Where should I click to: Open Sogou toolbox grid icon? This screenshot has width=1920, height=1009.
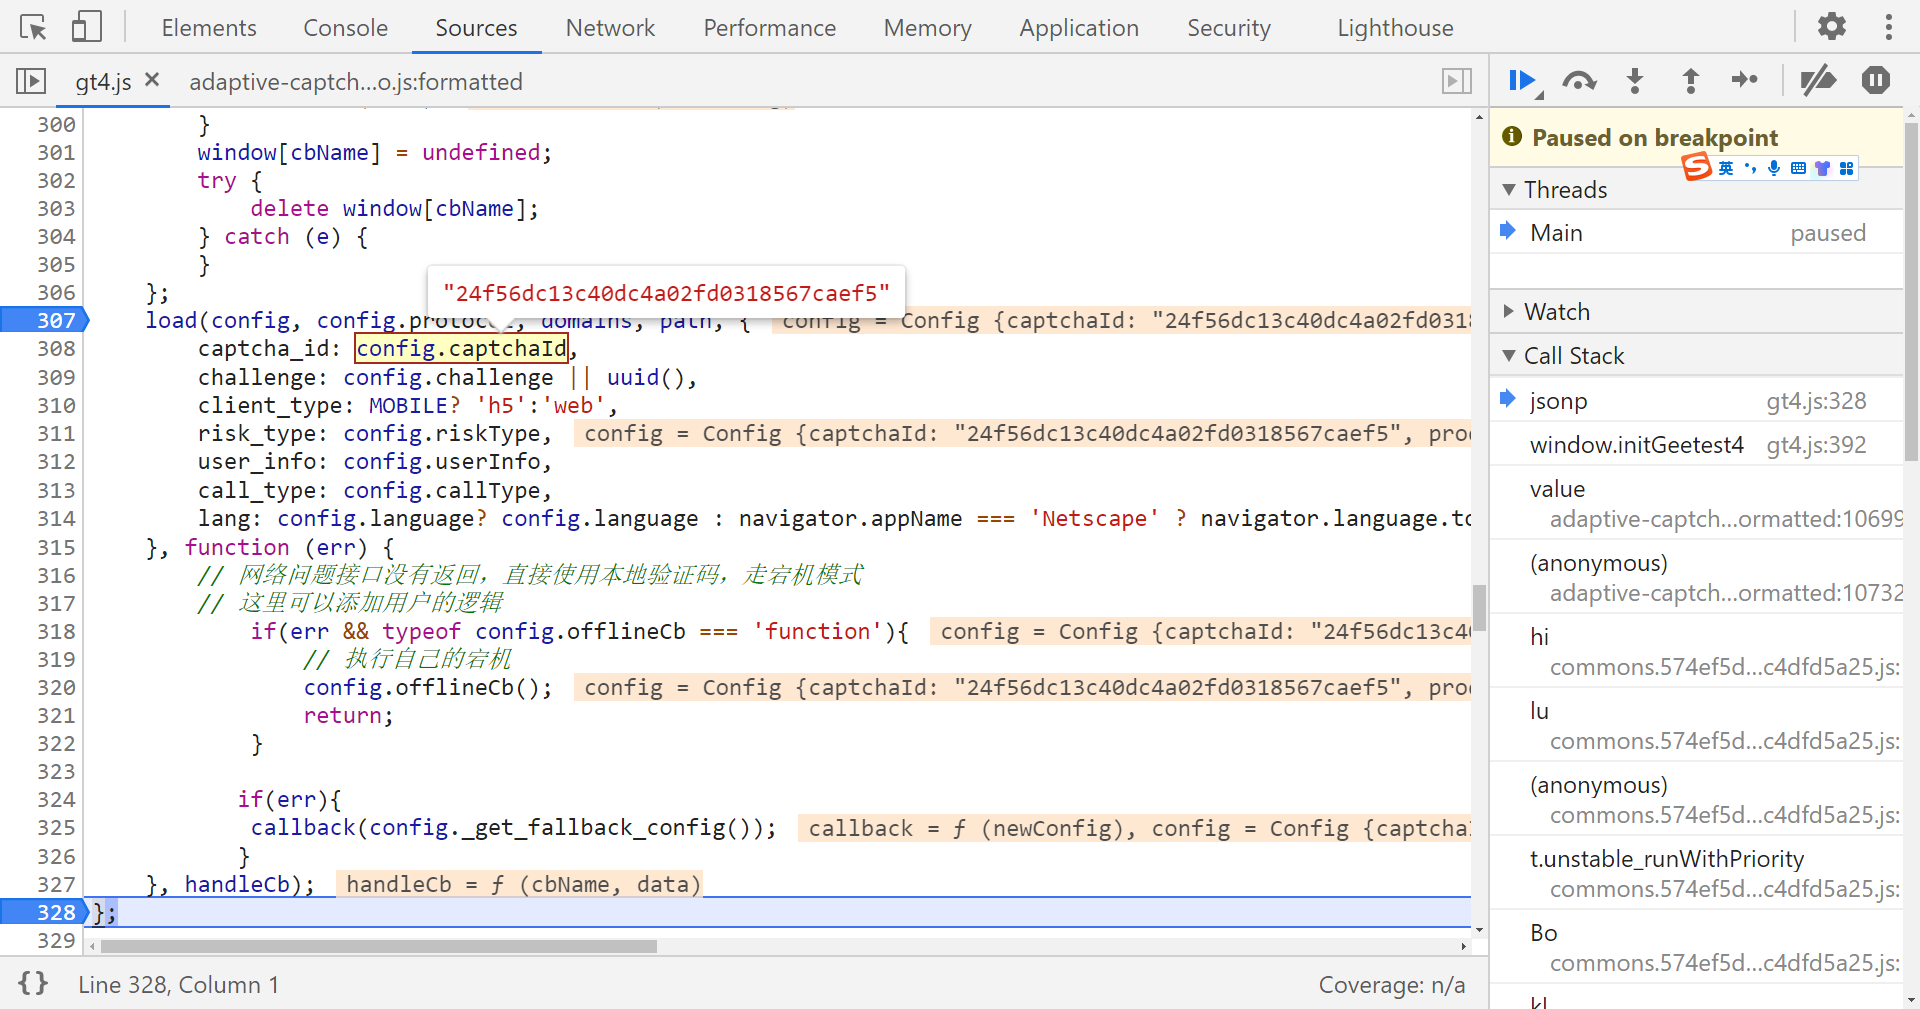(1846, 168)
